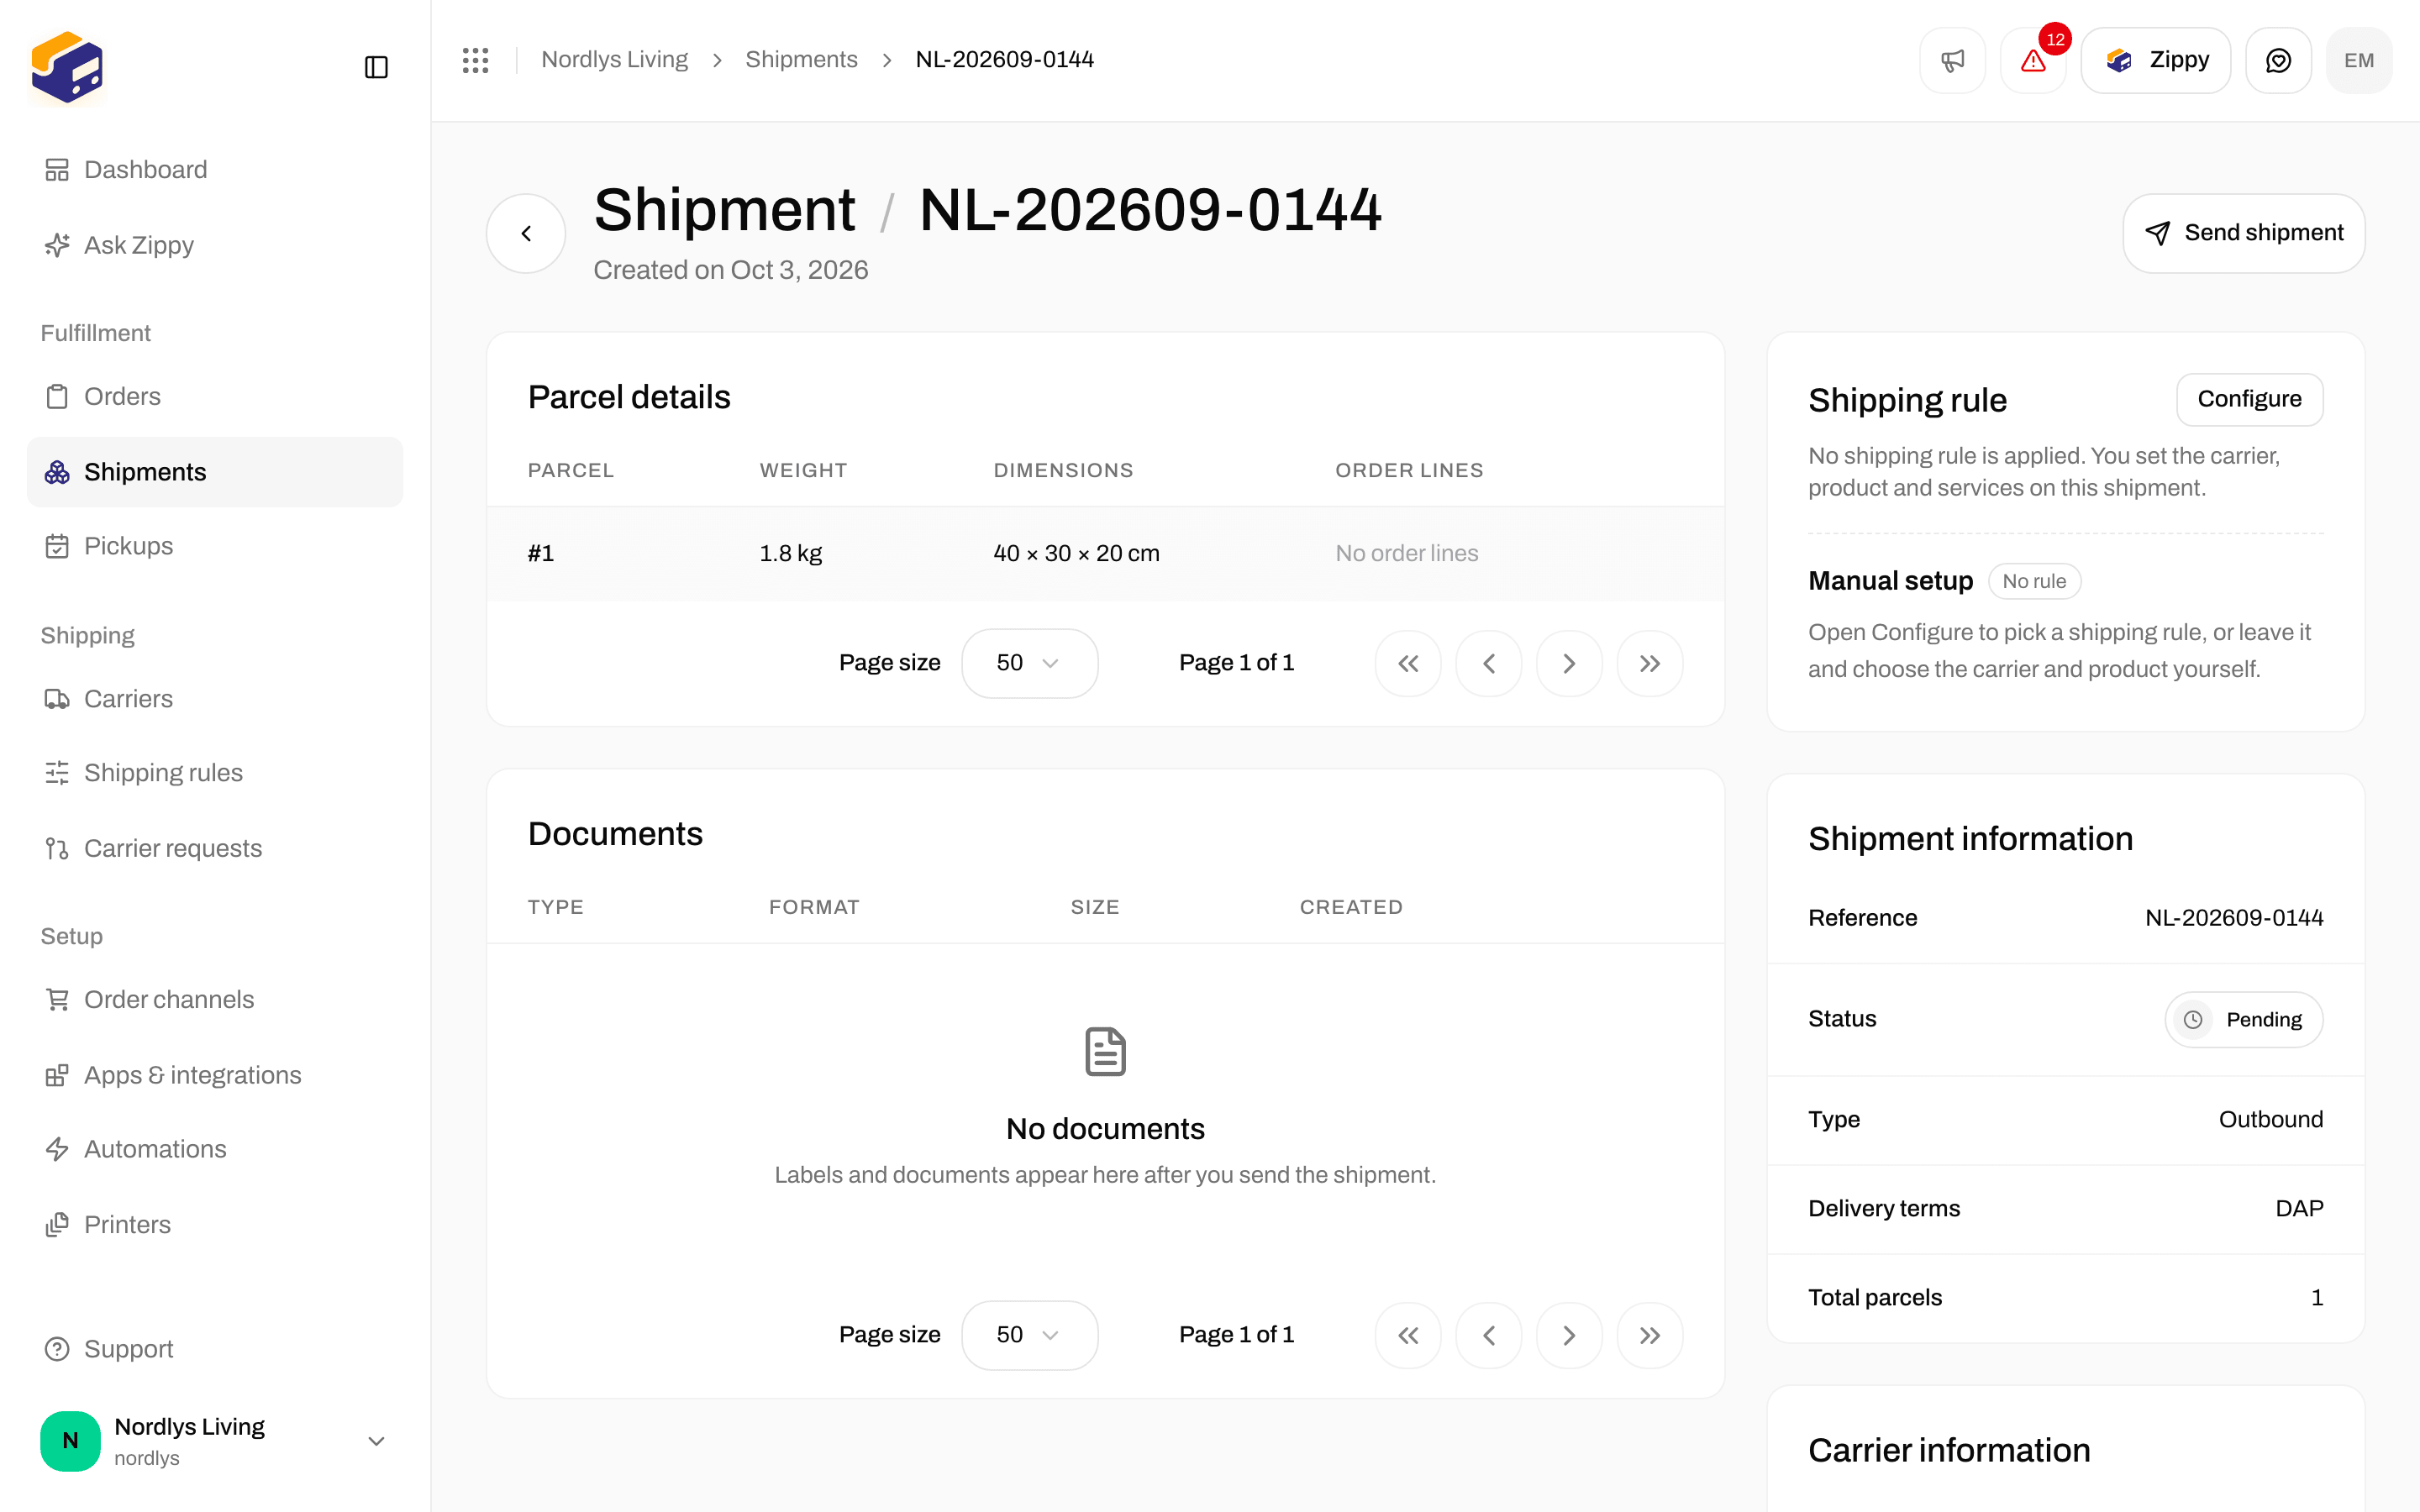Click No order lines cell
The width and height of the screenshot is (2420, 1512).
[1406, 553]
